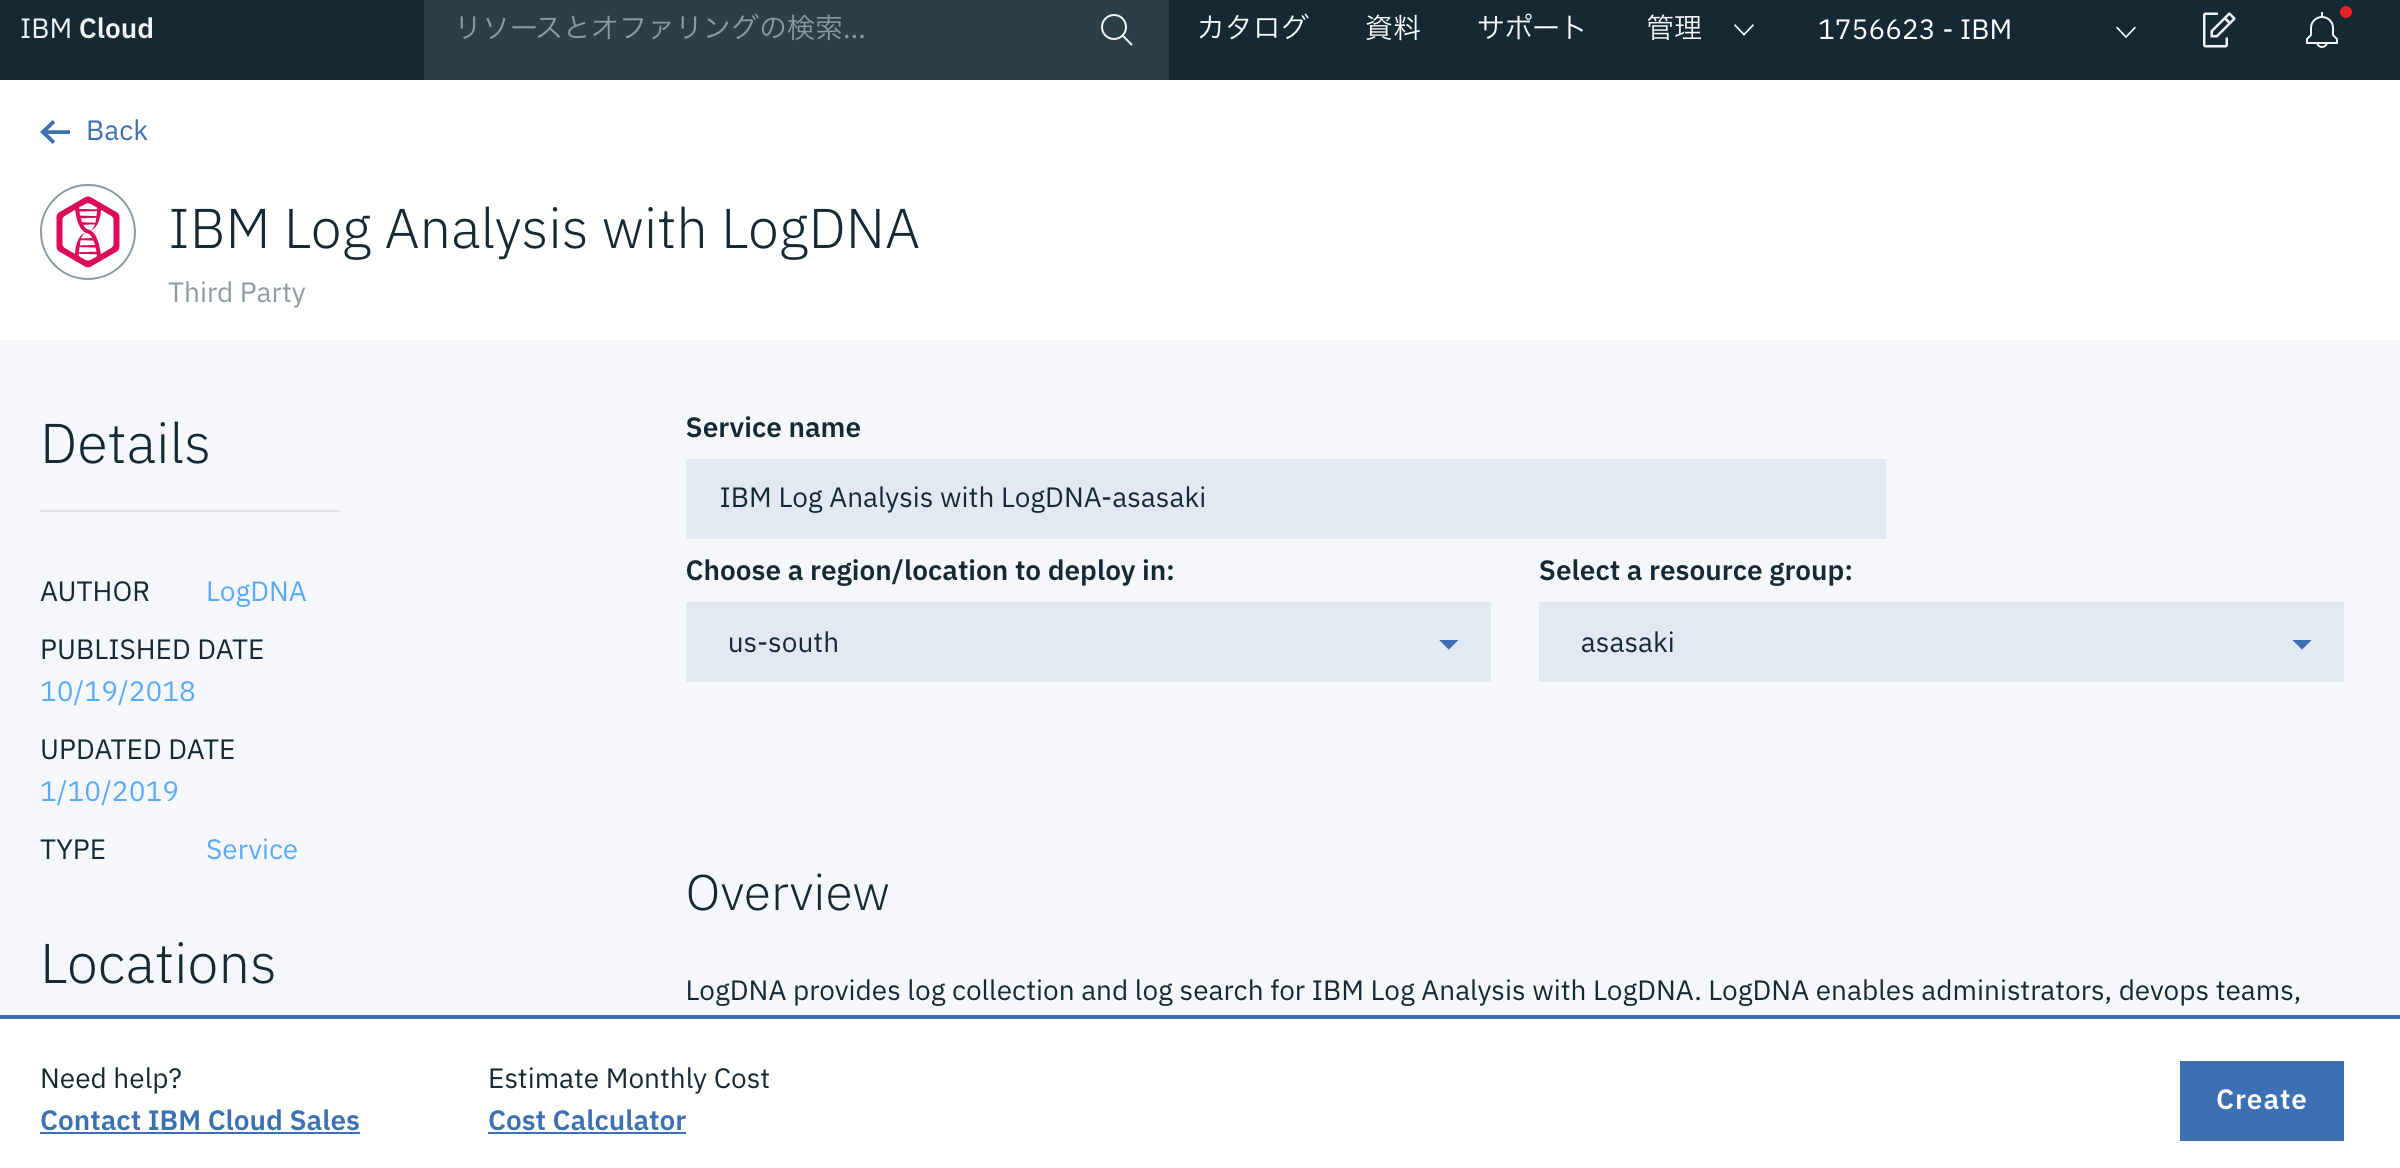Click the search magnifier icon
This screenshot has height=1168, width=2400.
(x=1116, y=29)
